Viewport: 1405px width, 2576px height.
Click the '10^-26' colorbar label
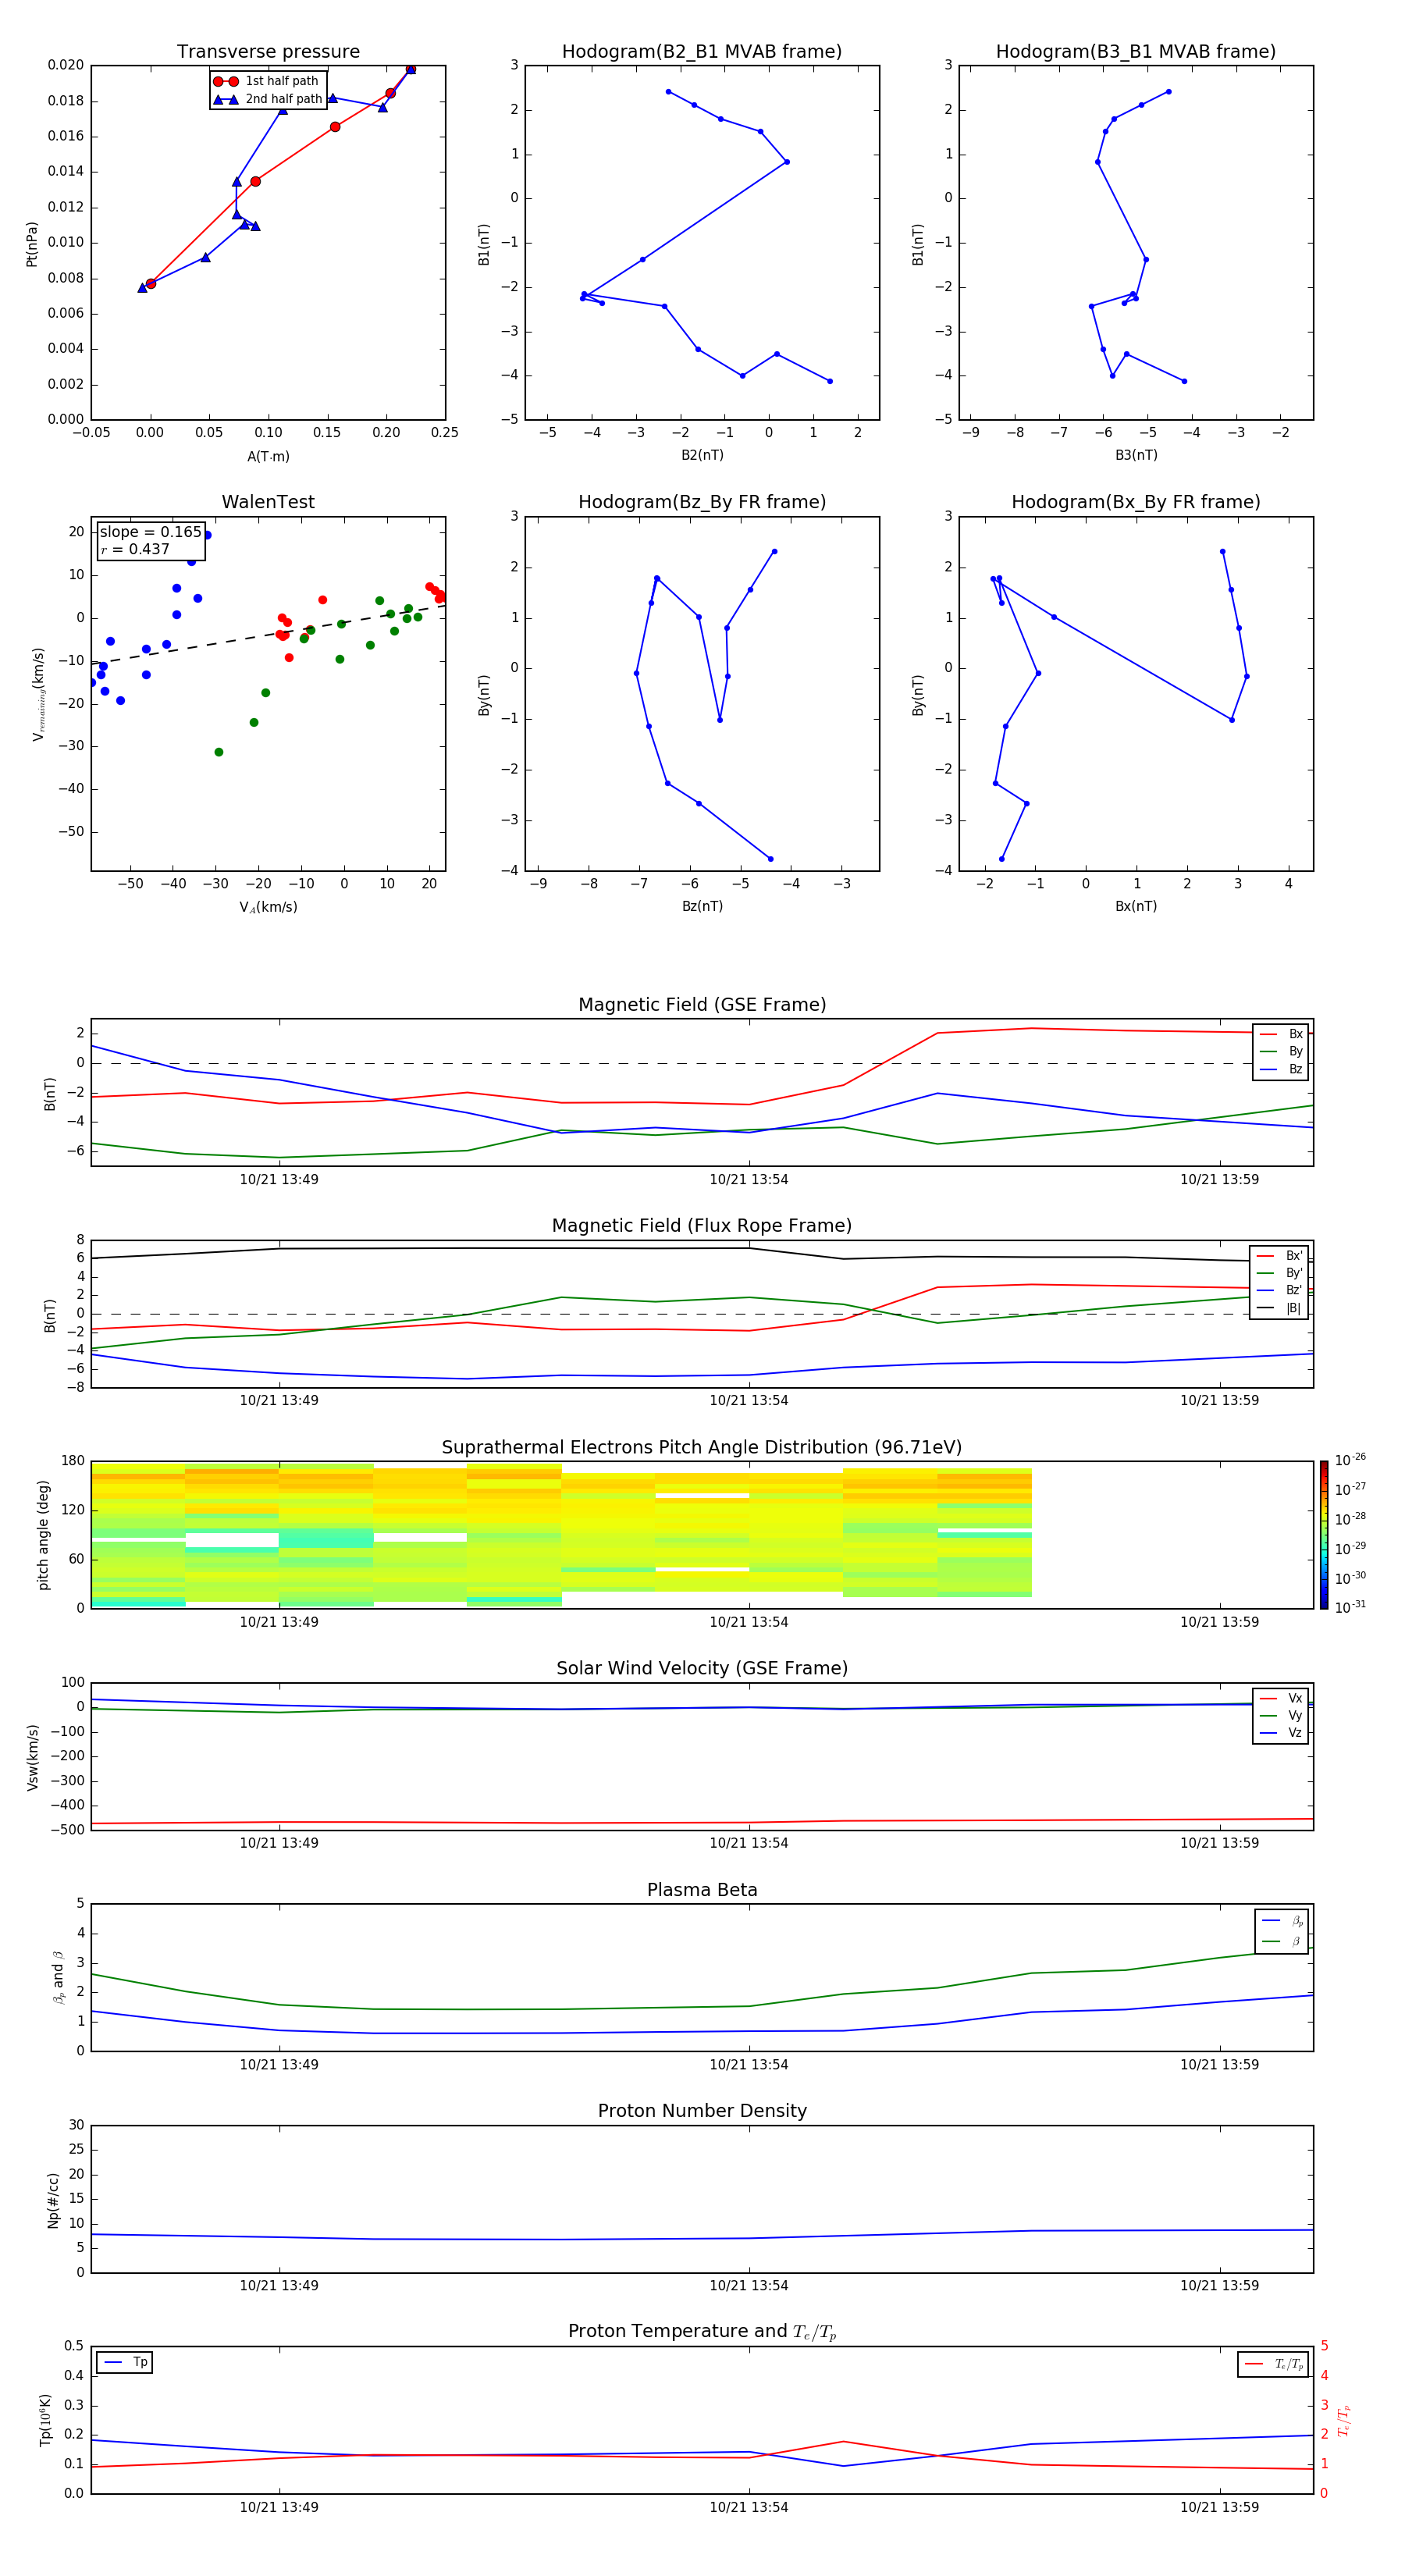(x=1350, y=1460)
